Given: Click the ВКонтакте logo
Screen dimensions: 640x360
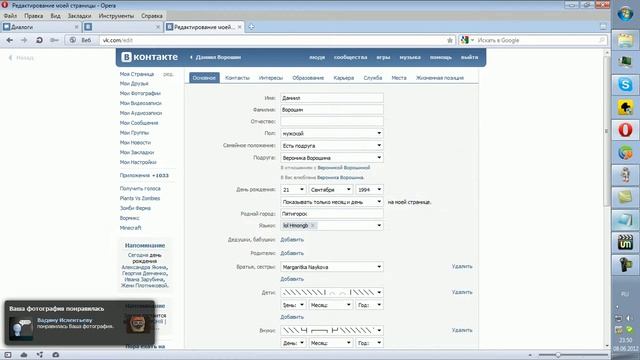Looking at the screenshot, I should pos(149,57).
